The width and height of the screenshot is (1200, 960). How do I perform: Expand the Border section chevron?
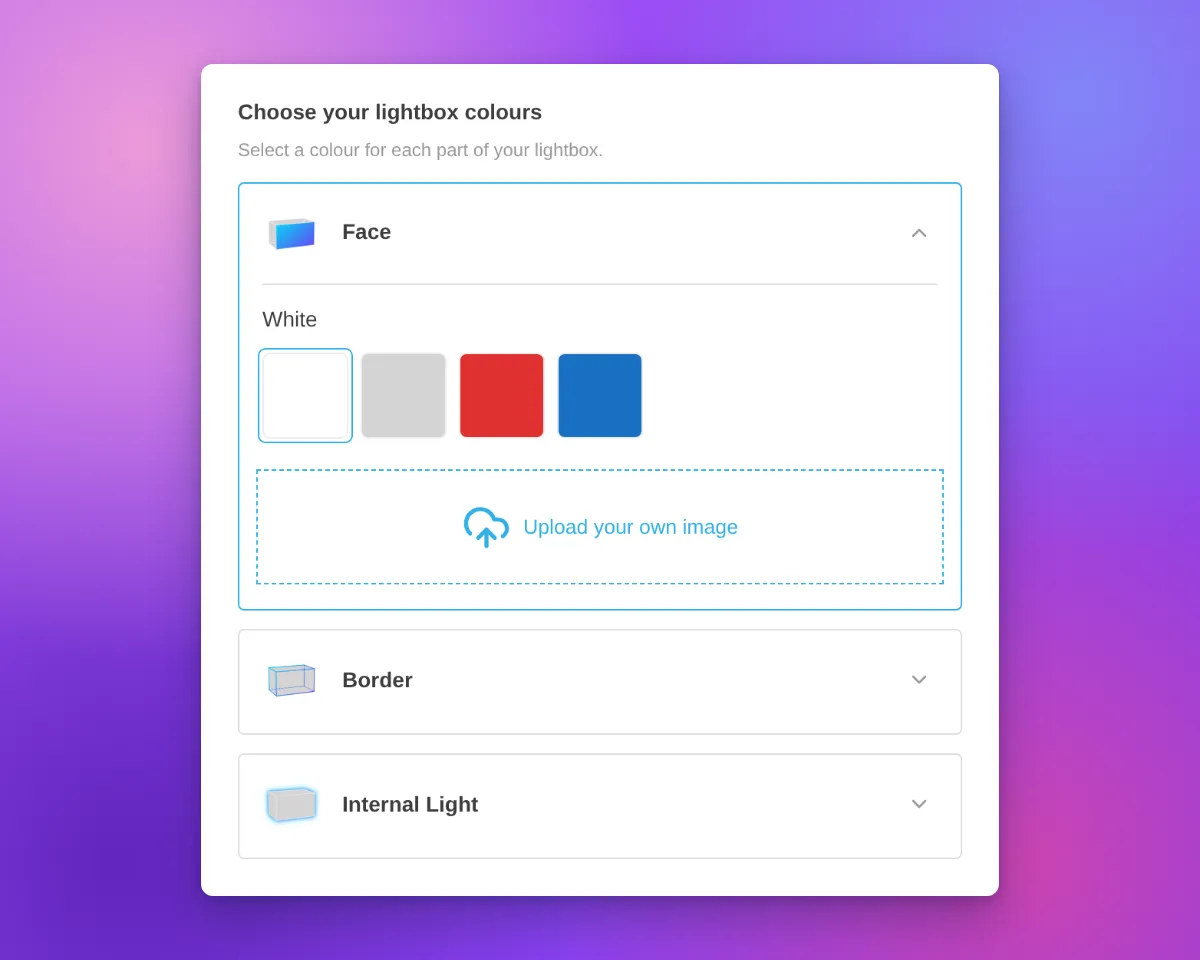[x=919, y=680]
